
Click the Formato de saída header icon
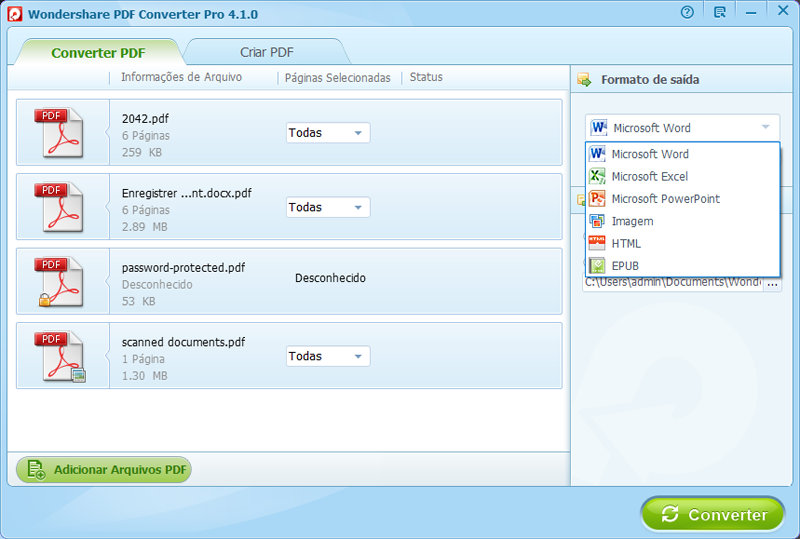[x=585, y=80]
